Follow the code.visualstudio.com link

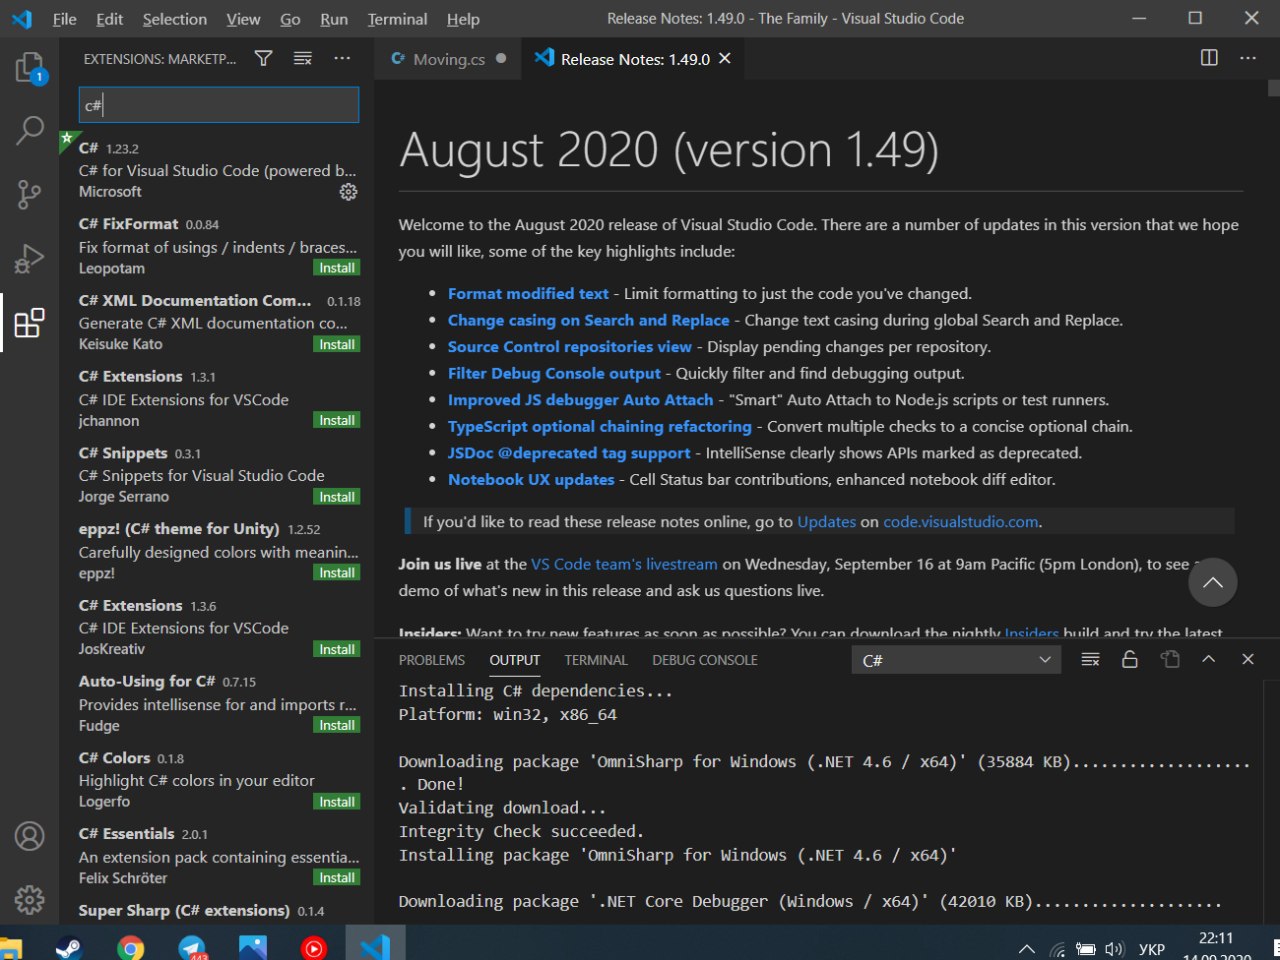pyautogui.click(x=961, y=522)
